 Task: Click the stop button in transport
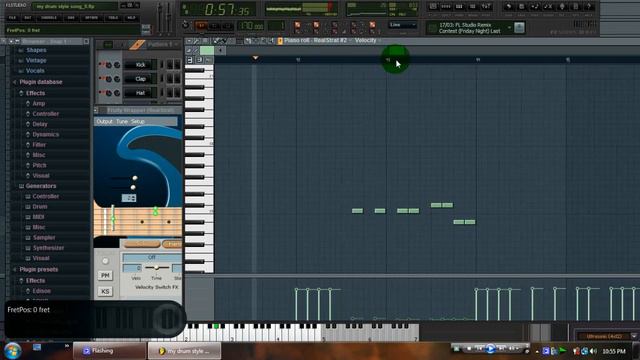click(x=215, y=26)
